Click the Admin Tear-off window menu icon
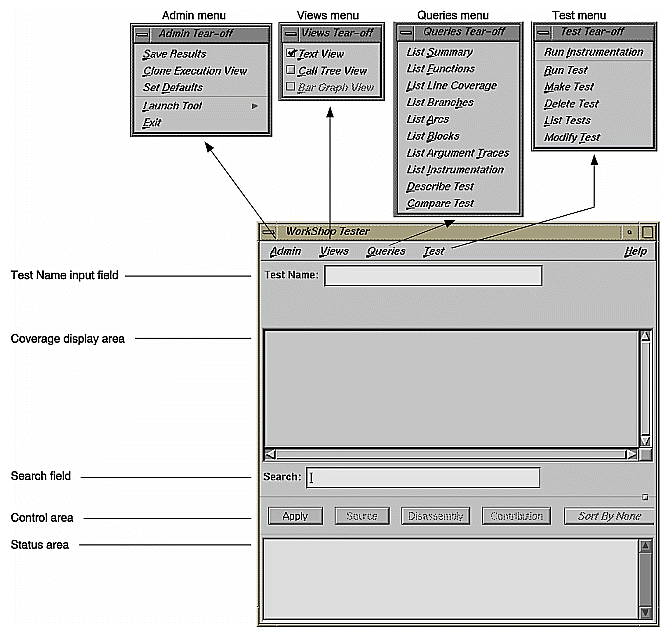The image size is (670, 638). tap(142, 34)
